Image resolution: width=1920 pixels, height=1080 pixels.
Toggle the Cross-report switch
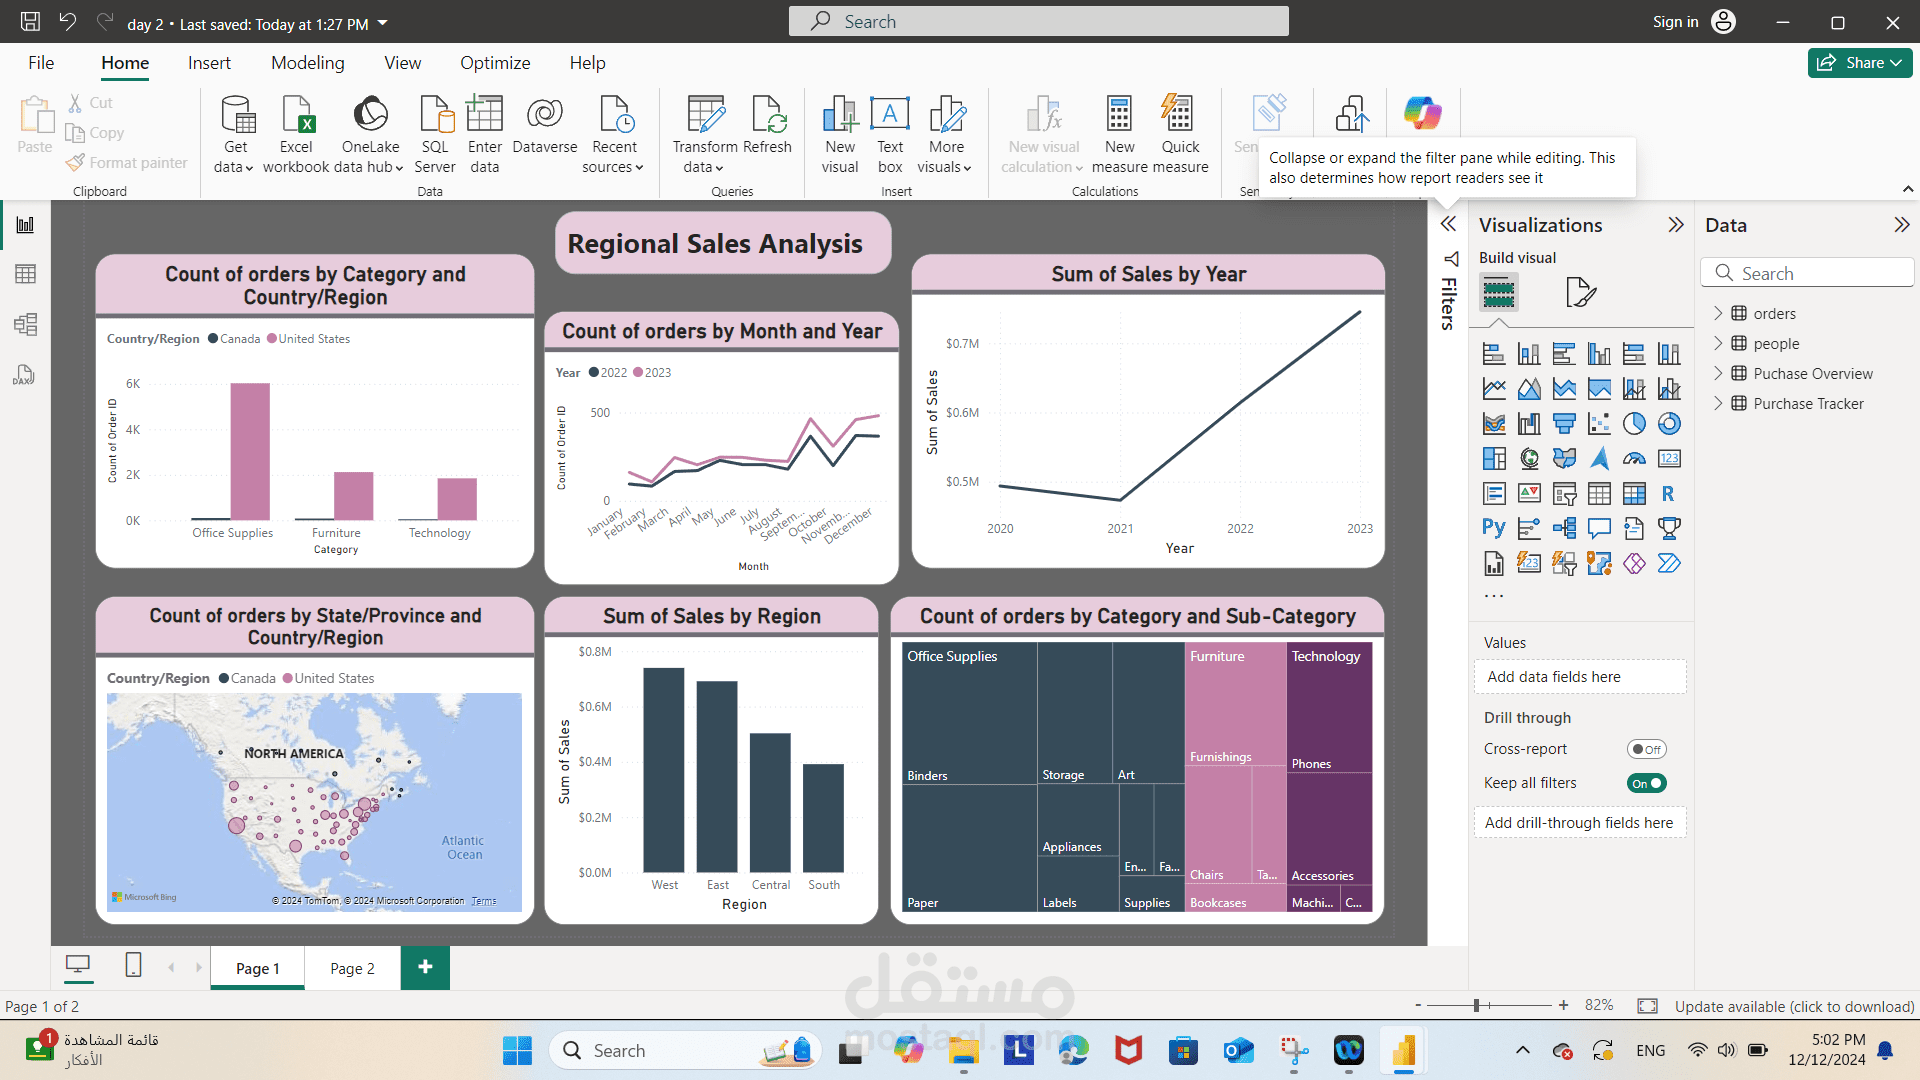(x=1646, y=749)
